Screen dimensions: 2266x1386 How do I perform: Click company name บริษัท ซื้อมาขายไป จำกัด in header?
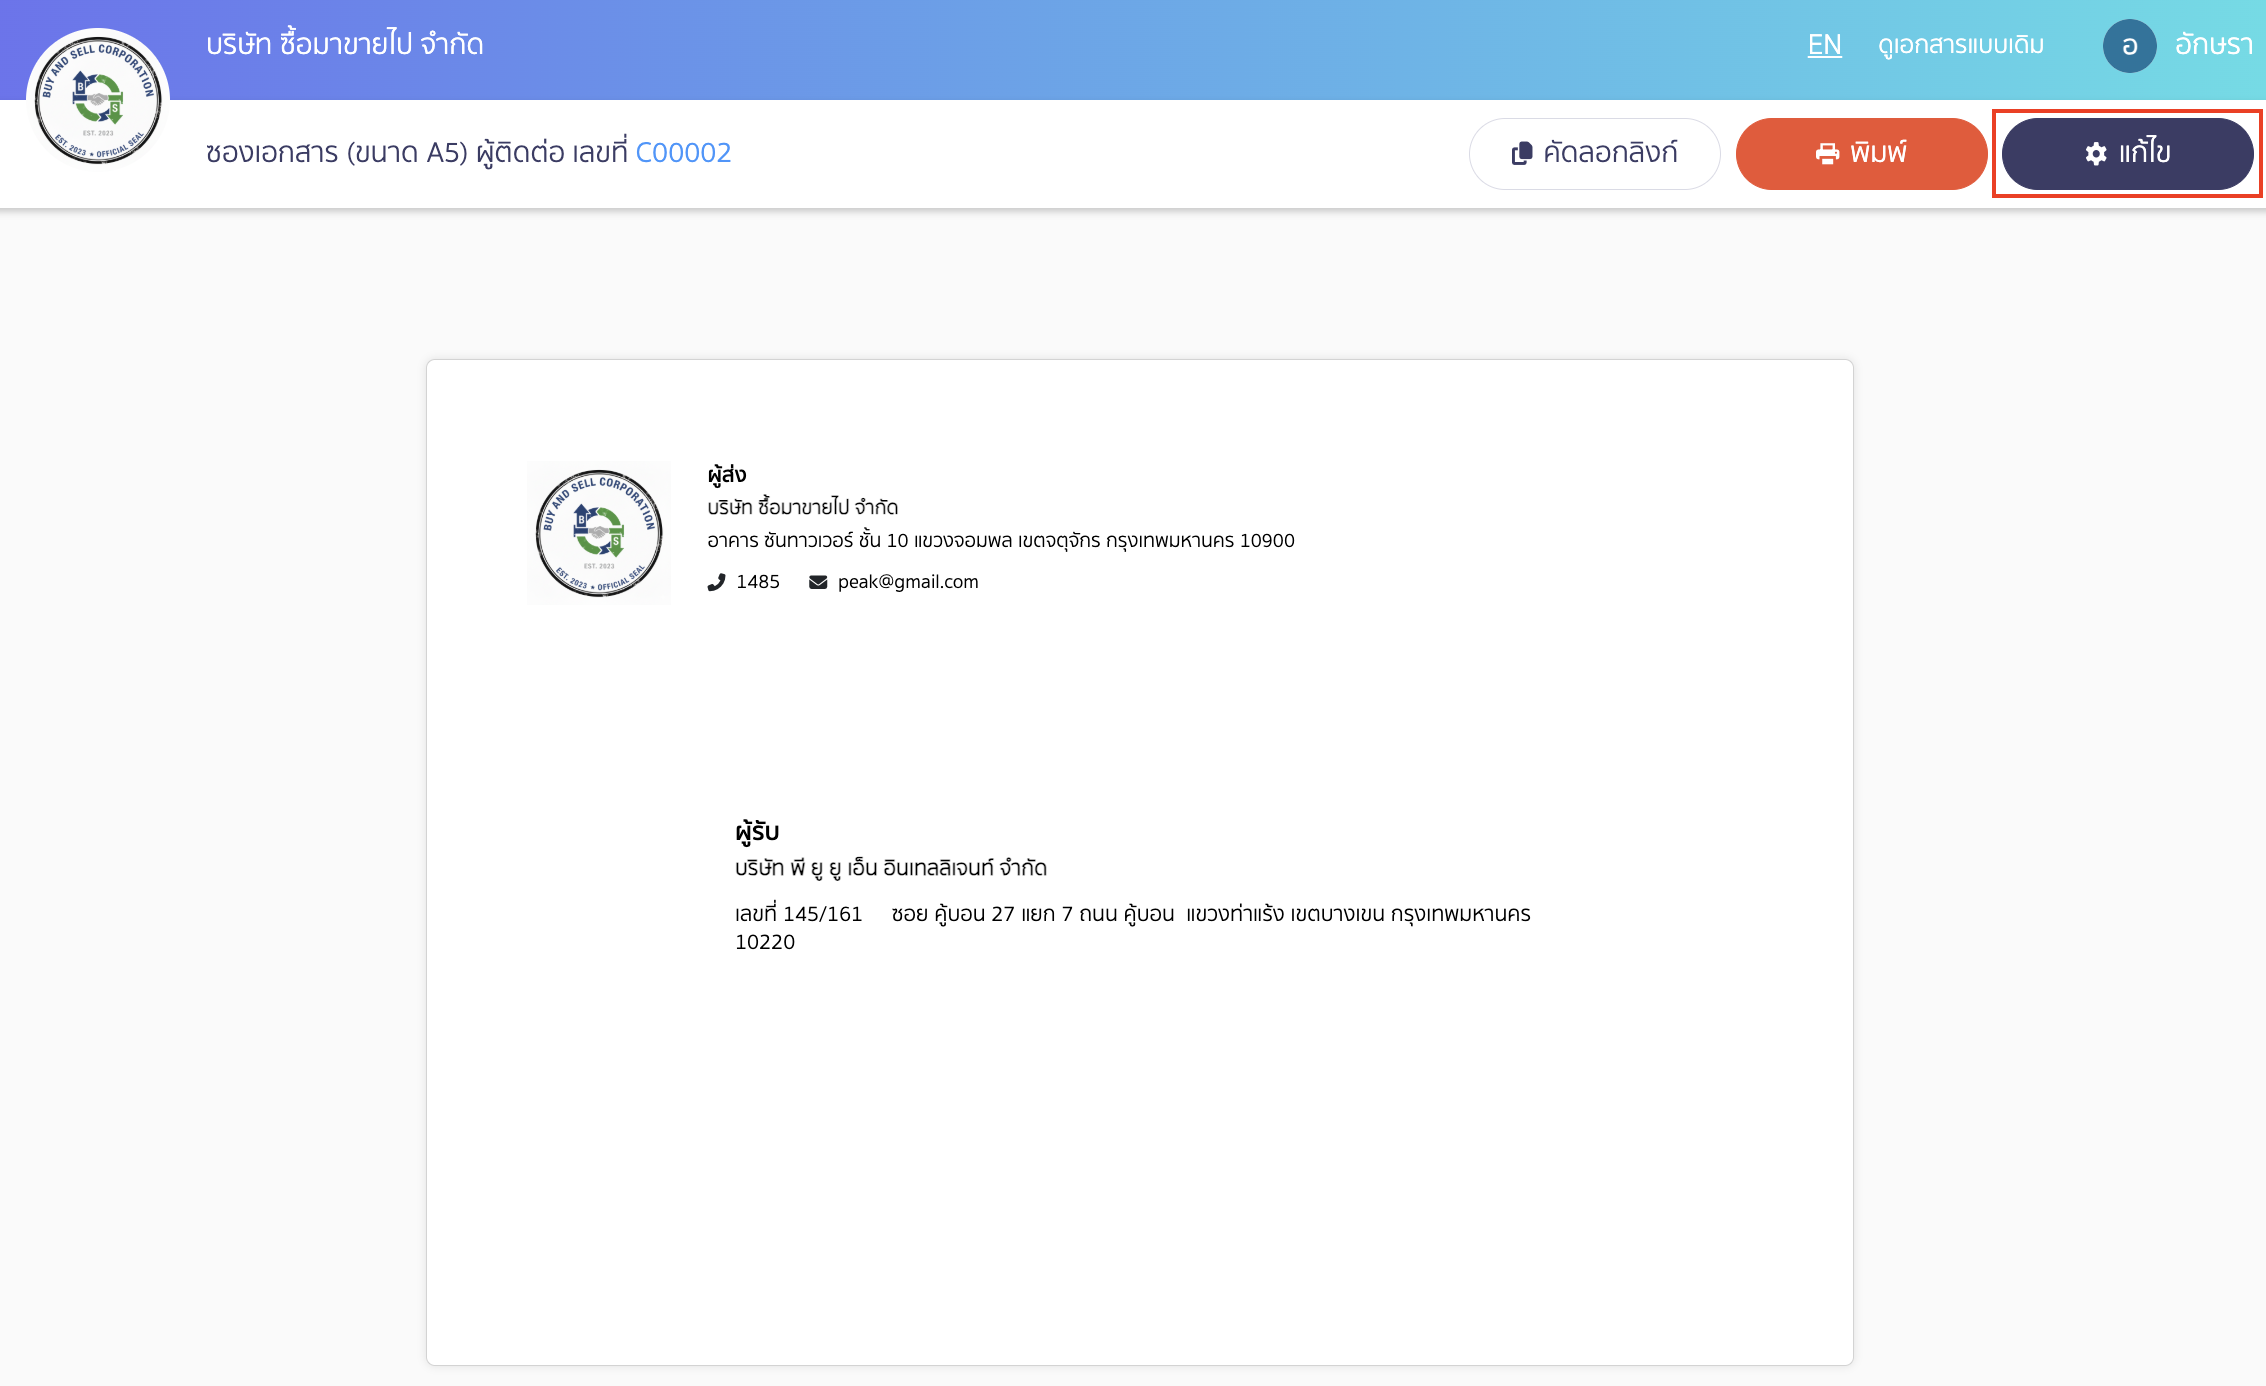pyautogui.click(x=344, y=45)
